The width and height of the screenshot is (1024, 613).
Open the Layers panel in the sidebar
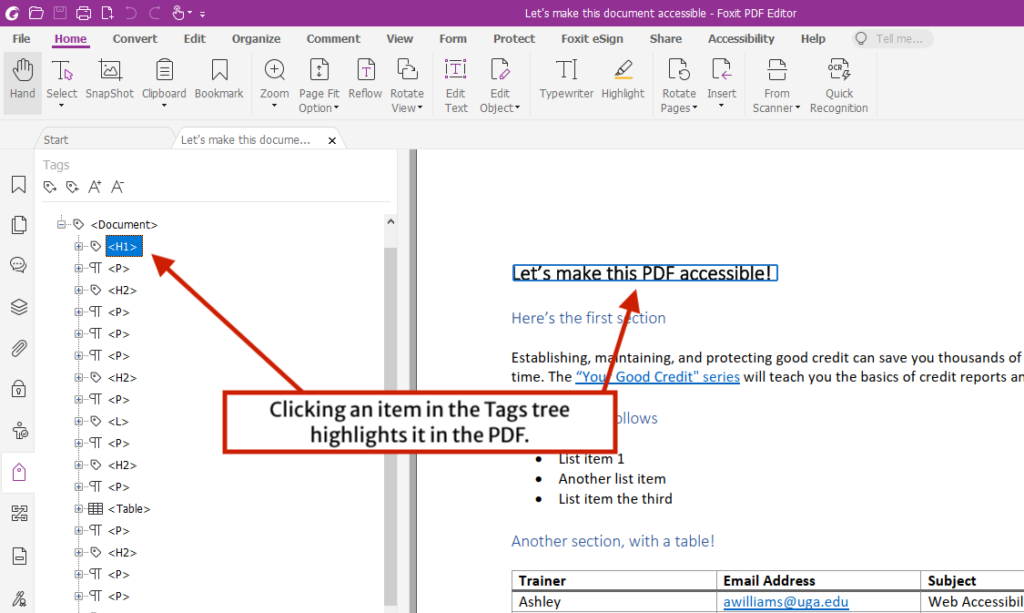tap(18, 307)
